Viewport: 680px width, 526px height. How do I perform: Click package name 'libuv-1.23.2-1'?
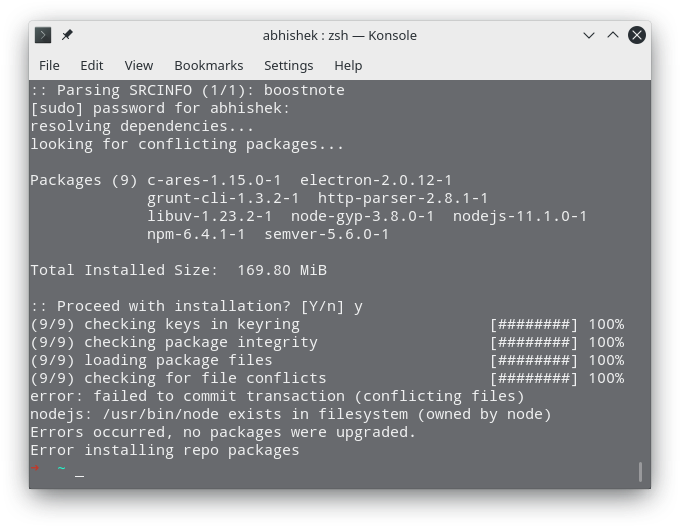point(209,216)
